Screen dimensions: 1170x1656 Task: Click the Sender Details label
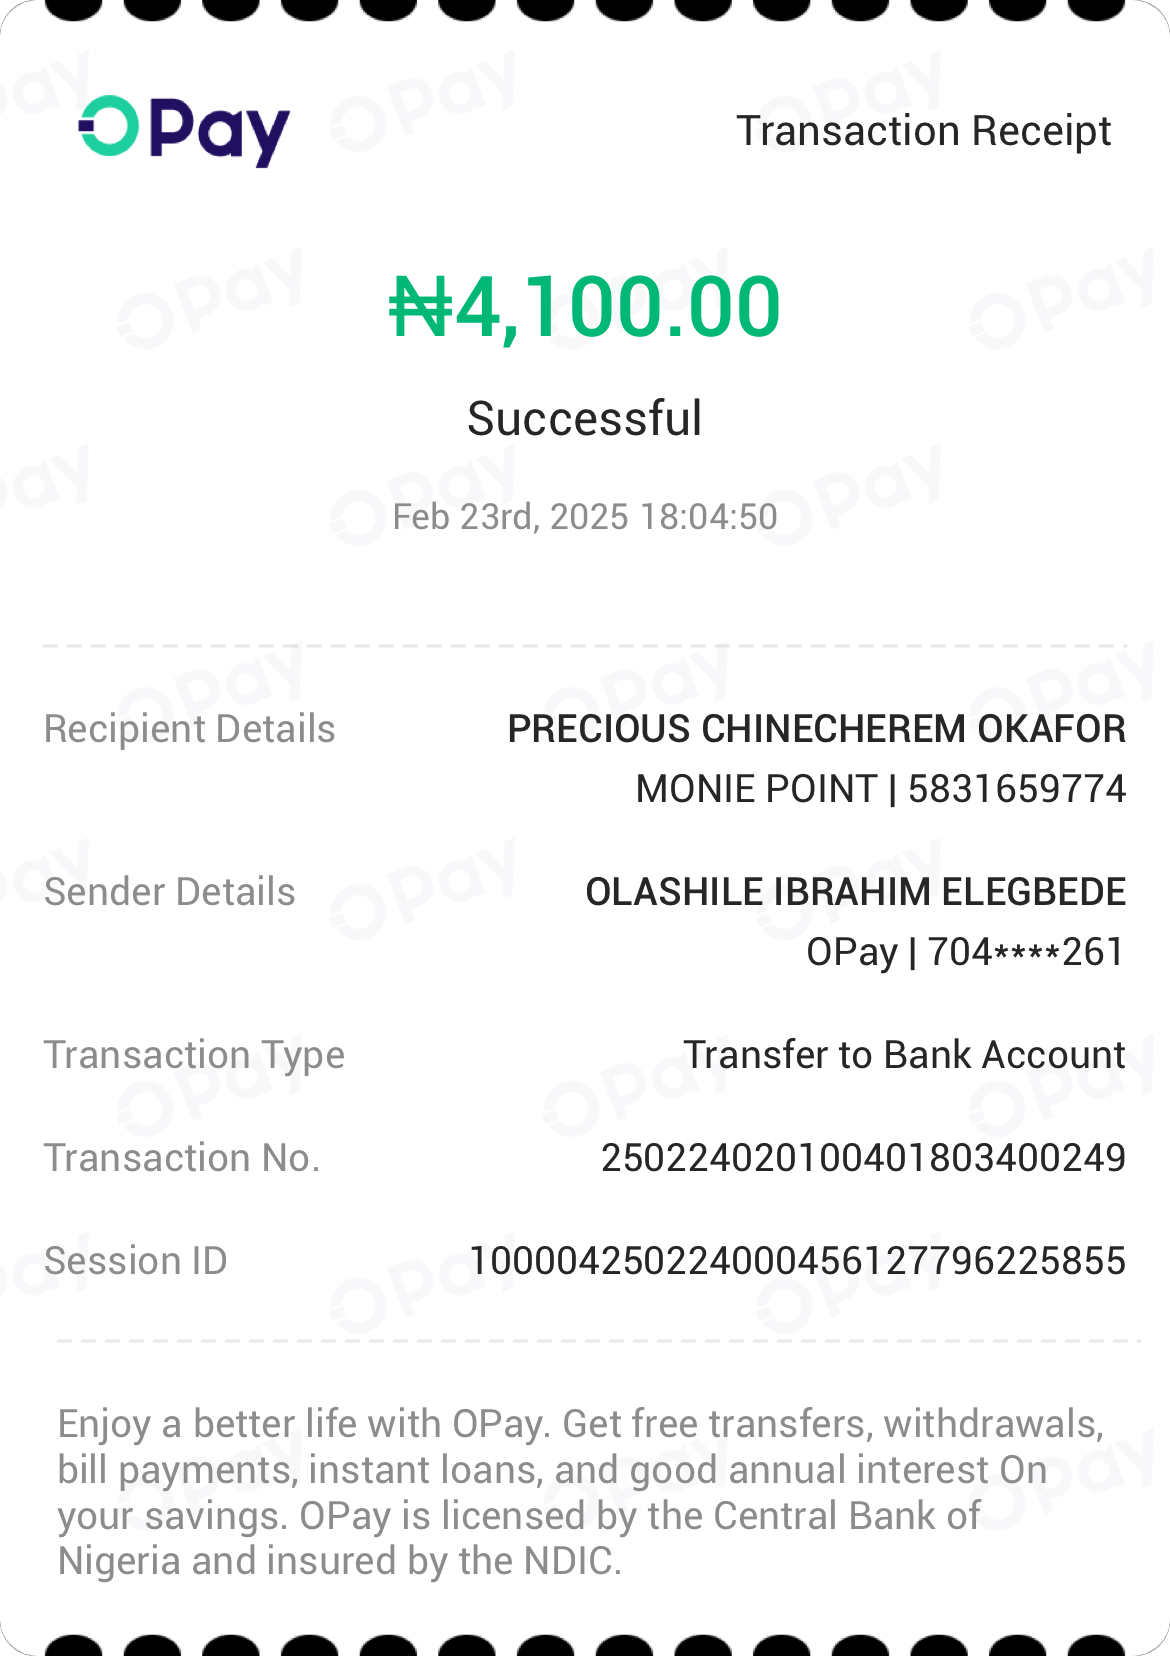click(x=170, y=892)
